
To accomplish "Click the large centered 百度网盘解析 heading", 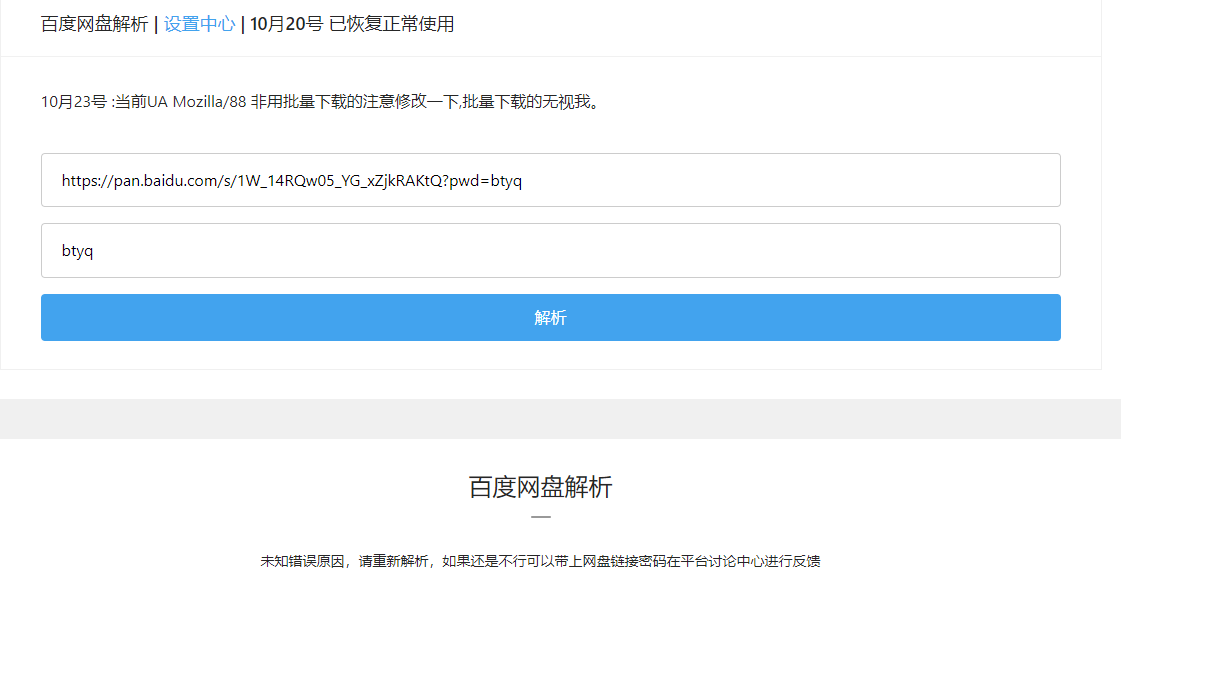I will (x=541, y=487).
